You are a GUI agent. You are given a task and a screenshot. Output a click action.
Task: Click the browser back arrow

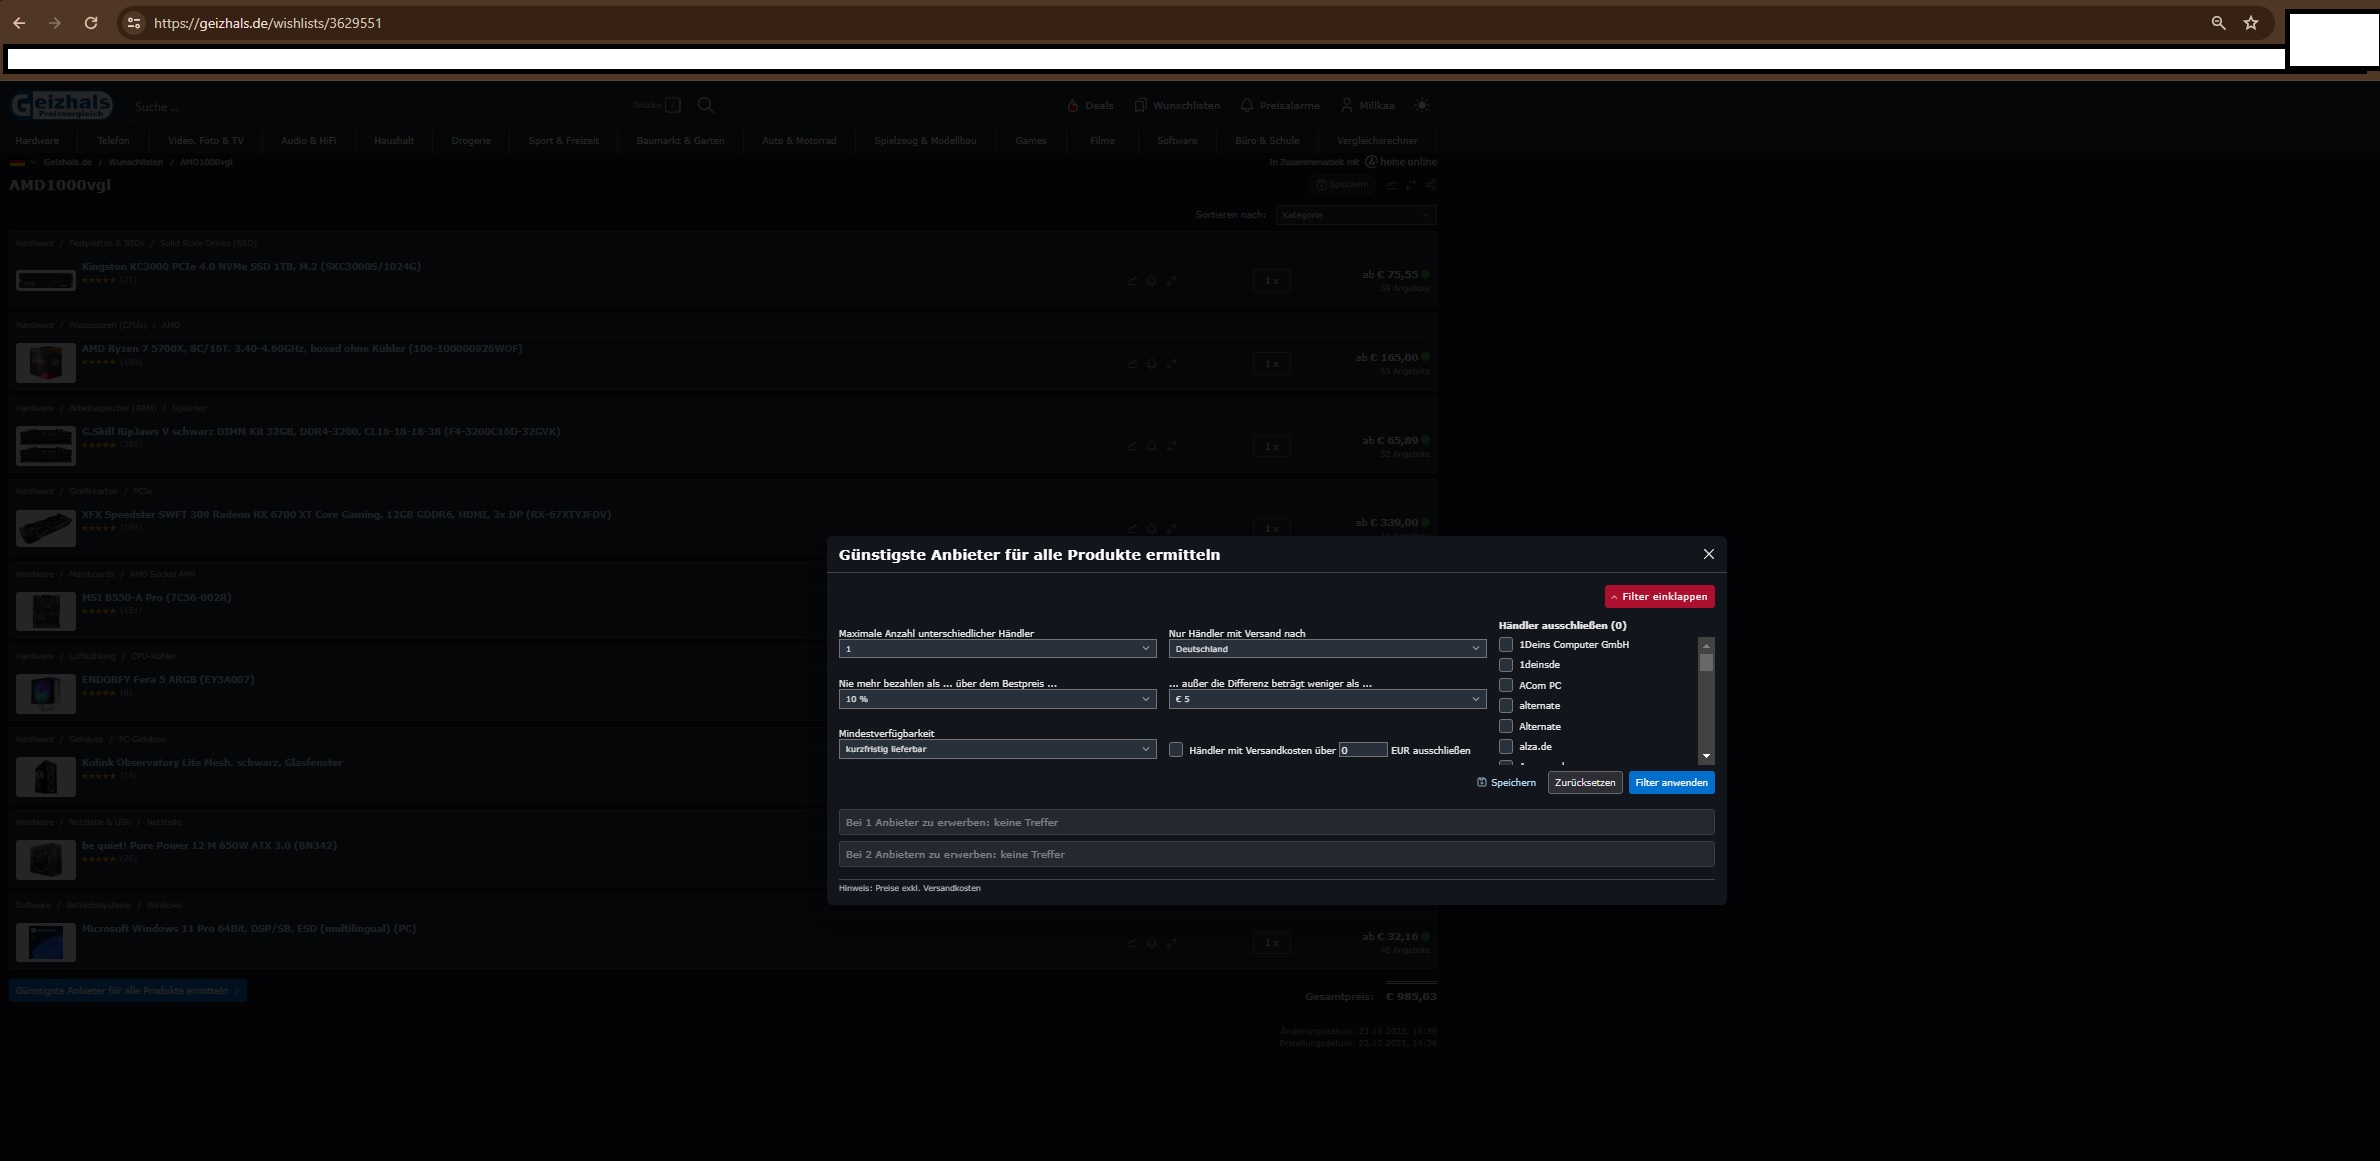(19, 23)
